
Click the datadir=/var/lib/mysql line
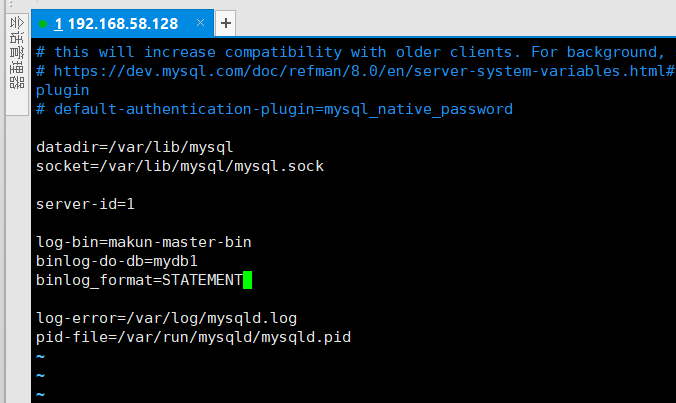pyautogui.click(x=135, y=147)
